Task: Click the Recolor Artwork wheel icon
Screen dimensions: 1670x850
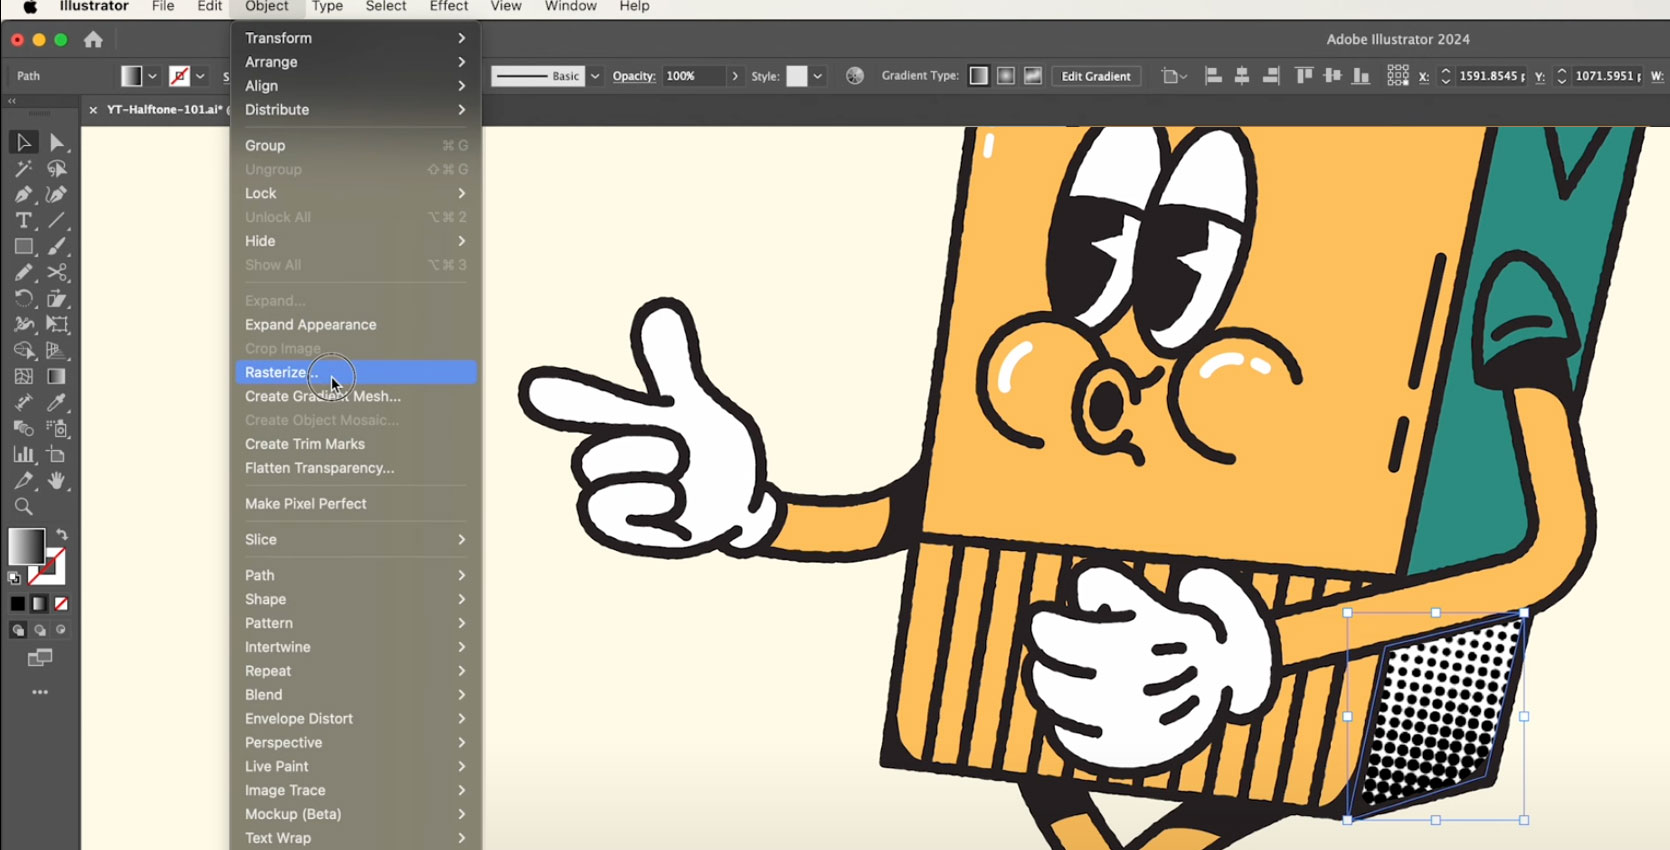Action: [854, 76]
